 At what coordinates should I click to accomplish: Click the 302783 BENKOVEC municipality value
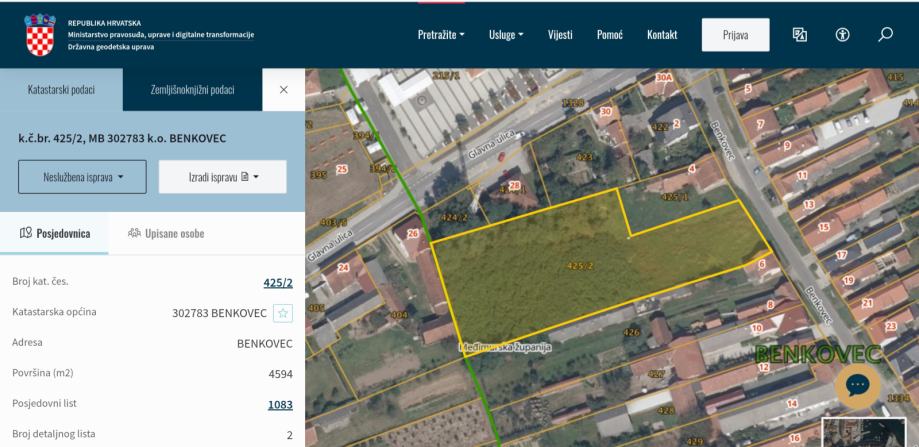219,313
